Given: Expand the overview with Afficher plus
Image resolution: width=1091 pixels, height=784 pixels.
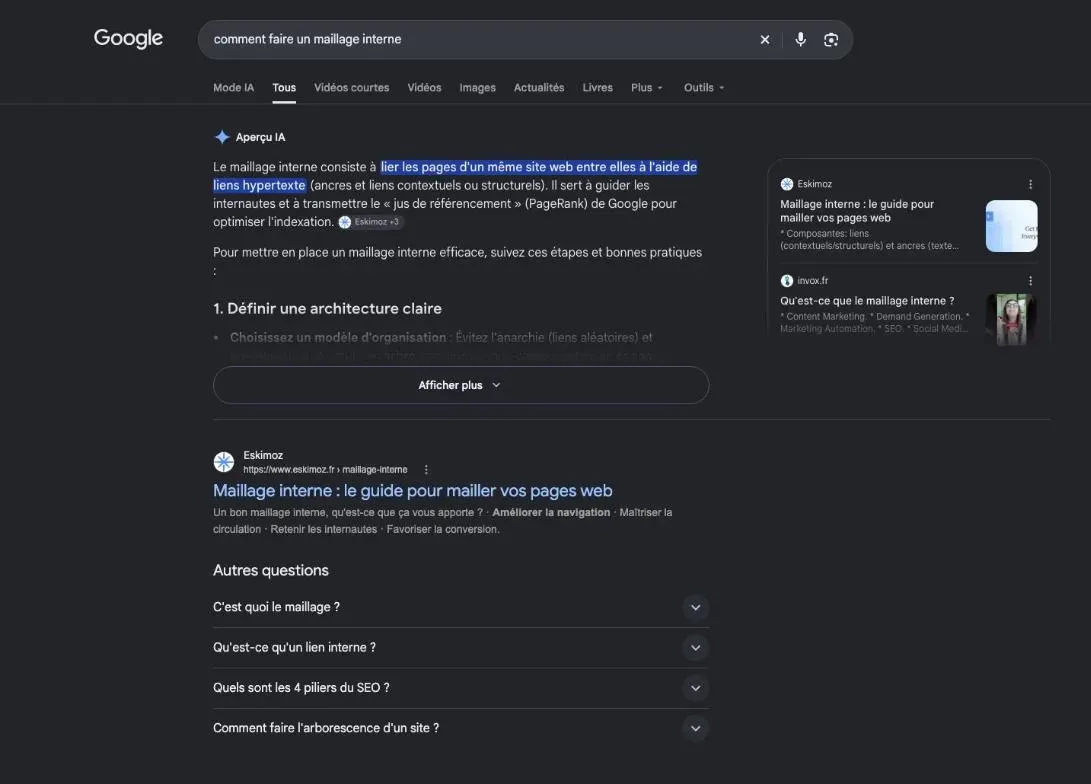Looking at the screenshot, I should 461,385.
